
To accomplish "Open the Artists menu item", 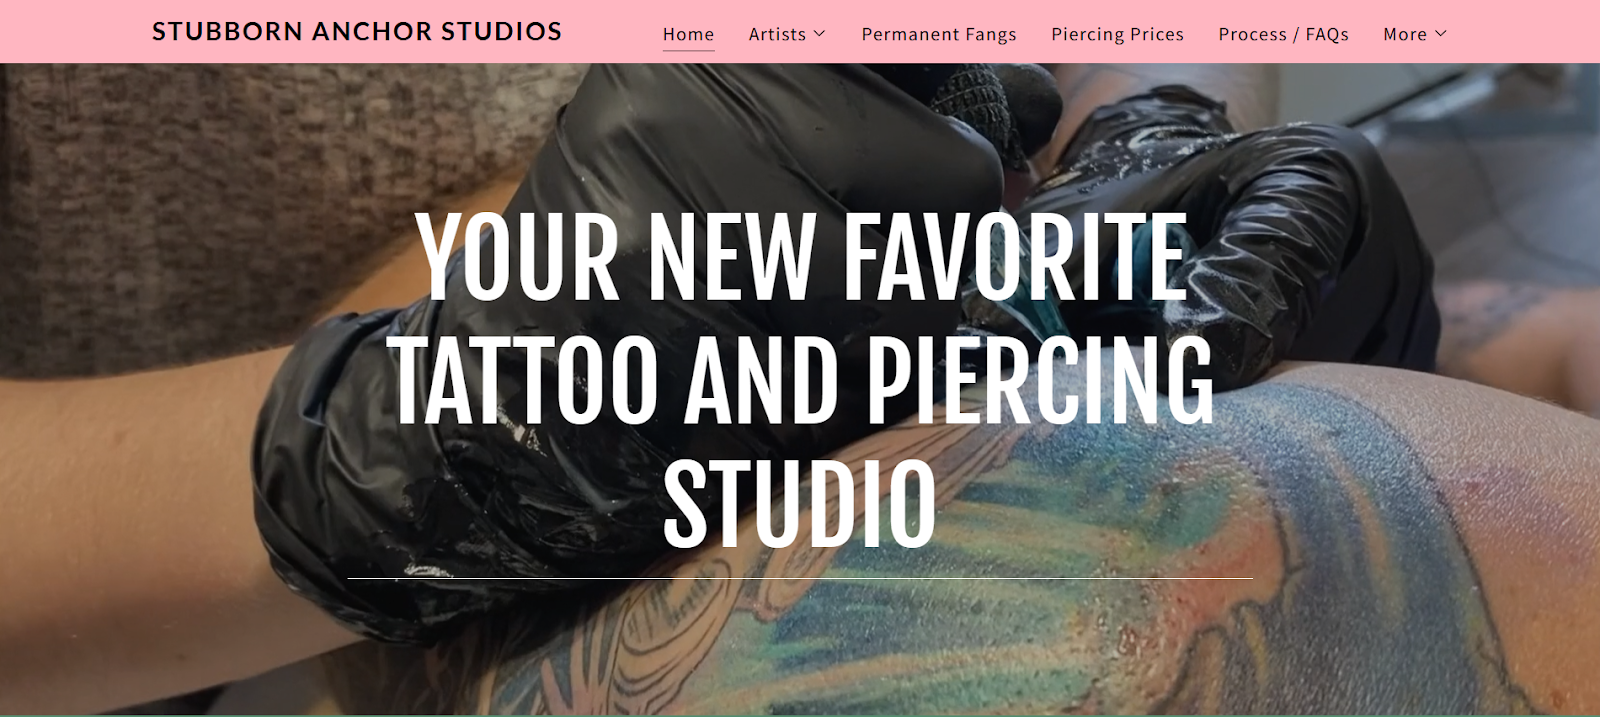I will [777, 34].
